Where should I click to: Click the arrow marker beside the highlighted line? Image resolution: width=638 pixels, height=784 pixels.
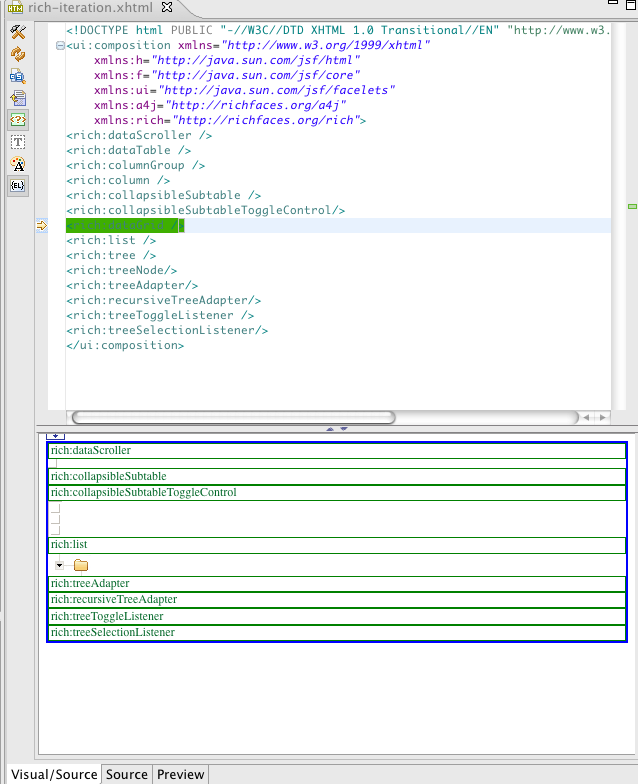[41, 226]
